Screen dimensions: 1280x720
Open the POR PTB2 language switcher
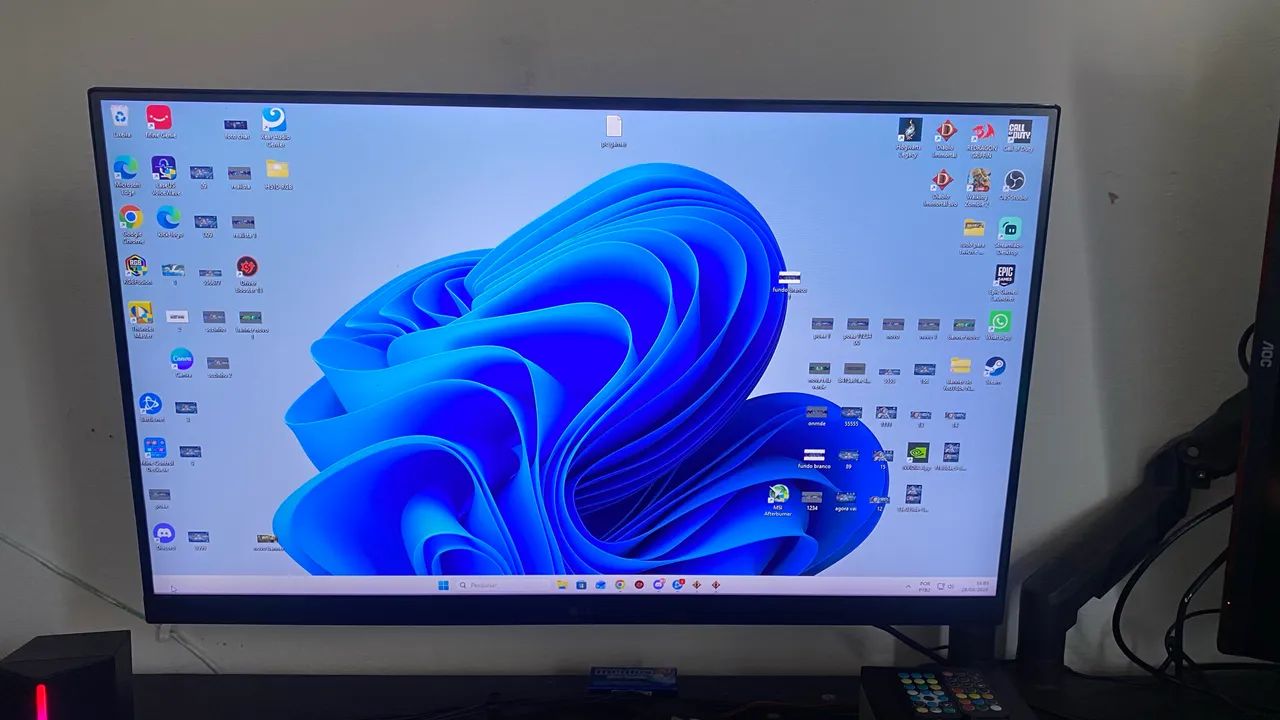(925, 585)
